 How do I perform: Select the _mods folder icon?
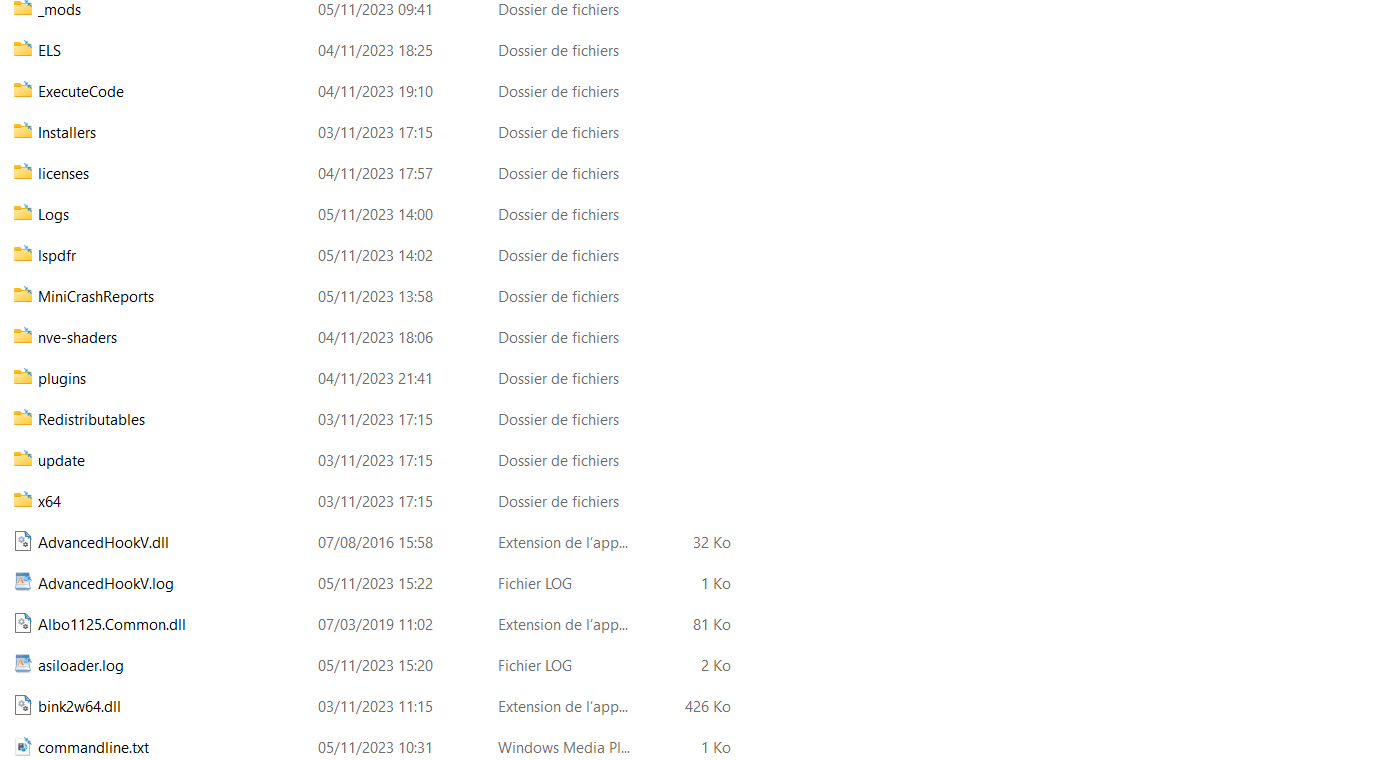point(23,9)
